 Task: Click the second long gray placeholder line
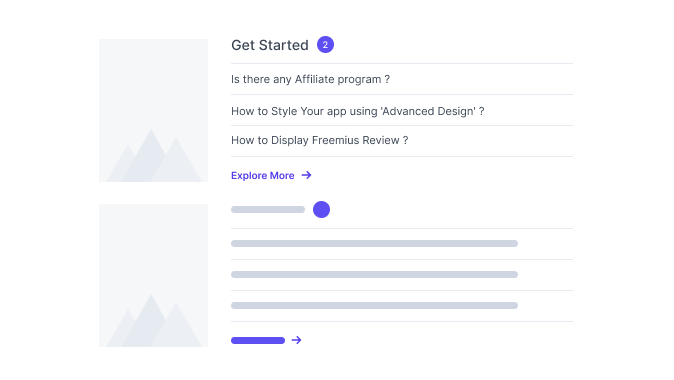tap(374, 274)
